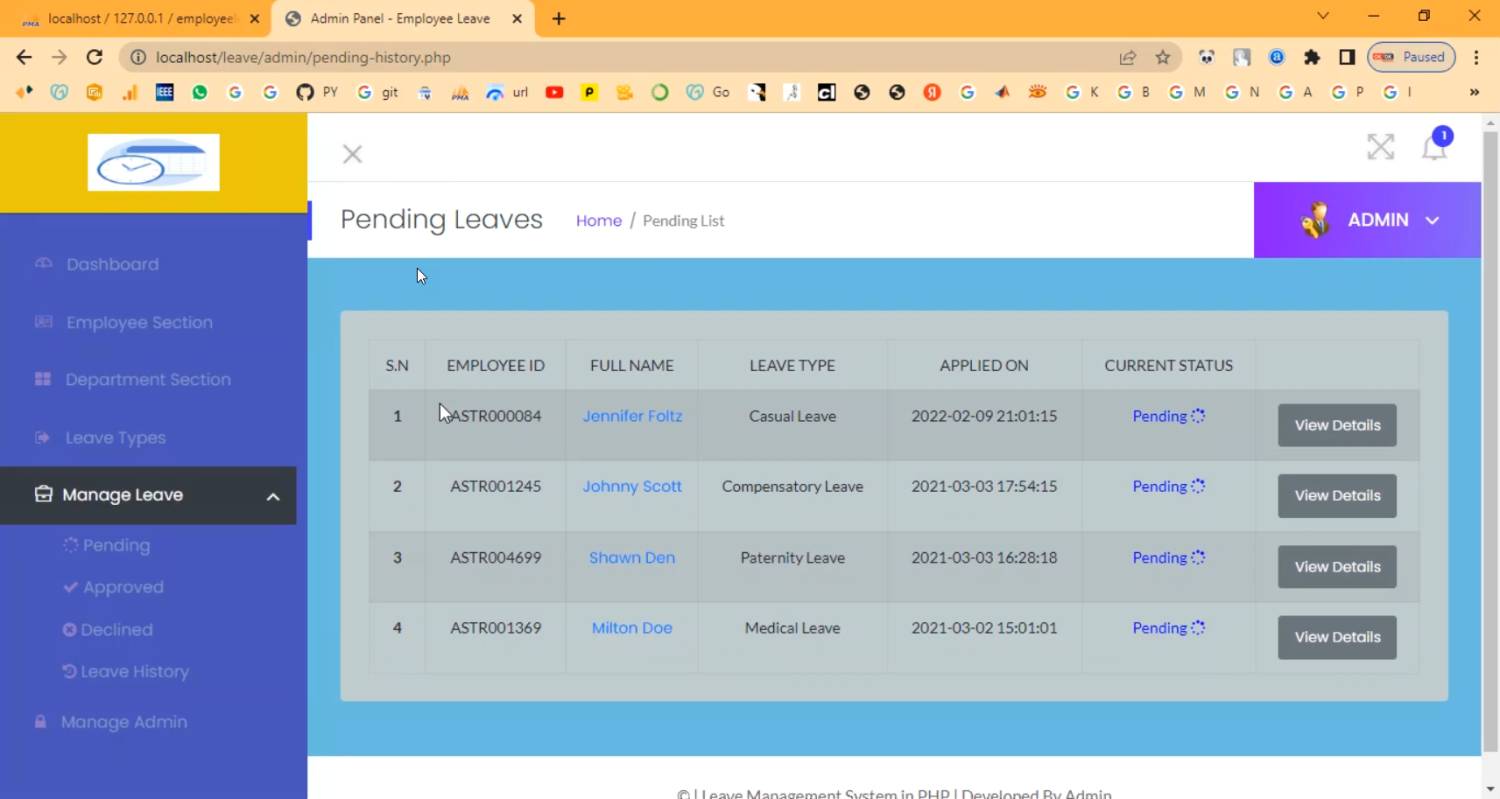1500x799 pixels.
Task: Bookmark this page with the star icon
Action: pyautogui.click(x=1162, y=57)
